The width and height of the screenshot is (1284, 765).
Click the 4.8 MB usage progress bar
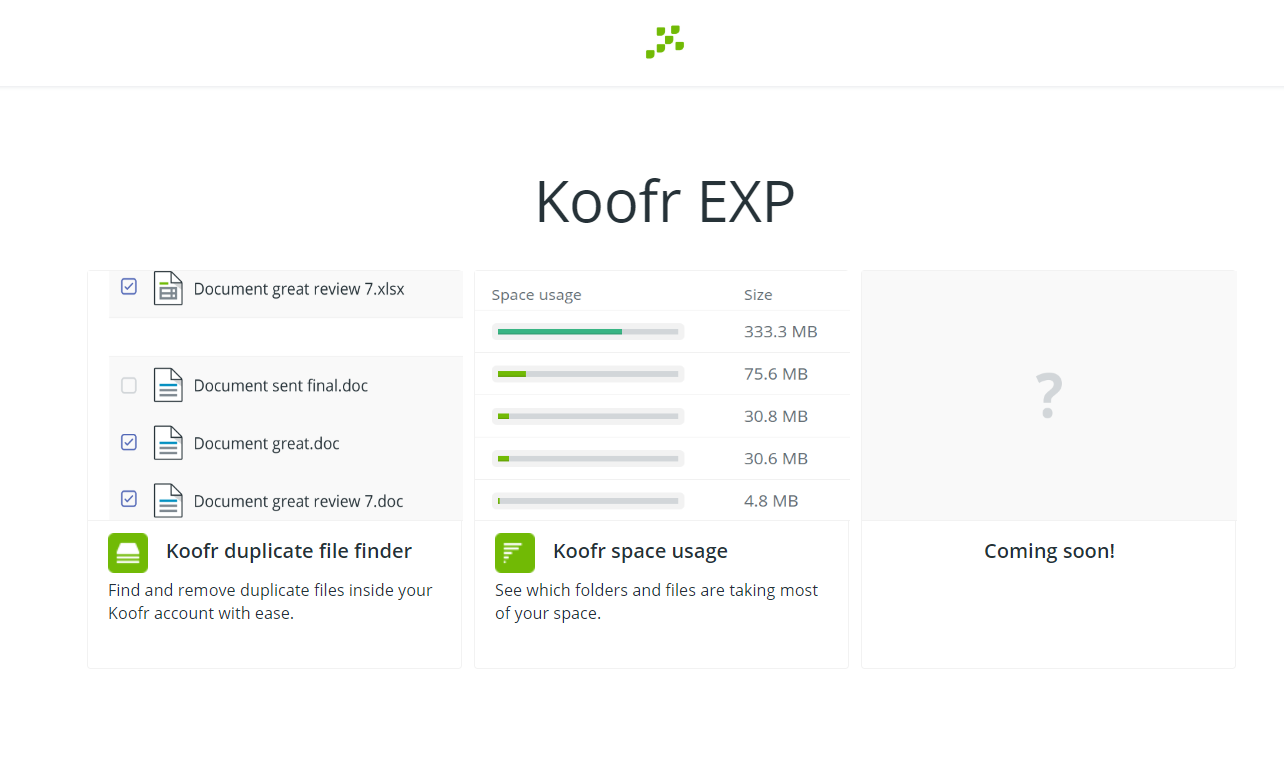[588, 500]
